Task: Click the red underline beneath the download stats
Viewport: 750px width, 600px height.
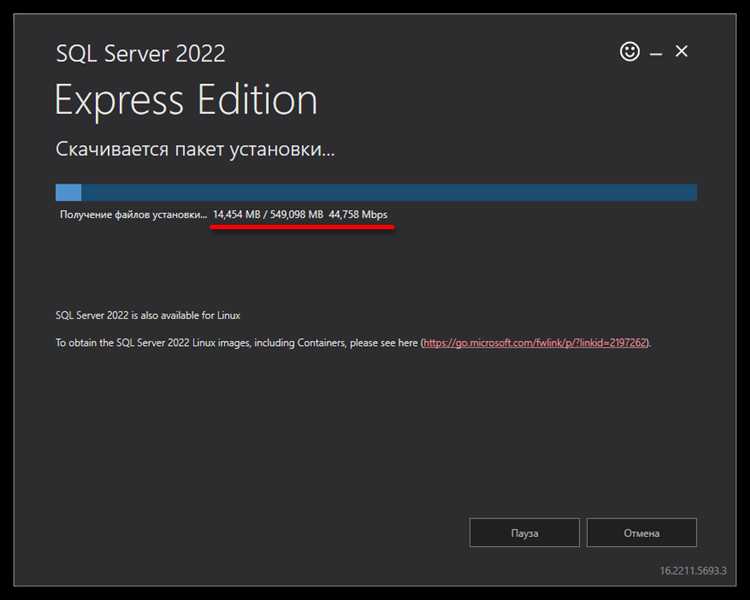Action: click(303, 227)
